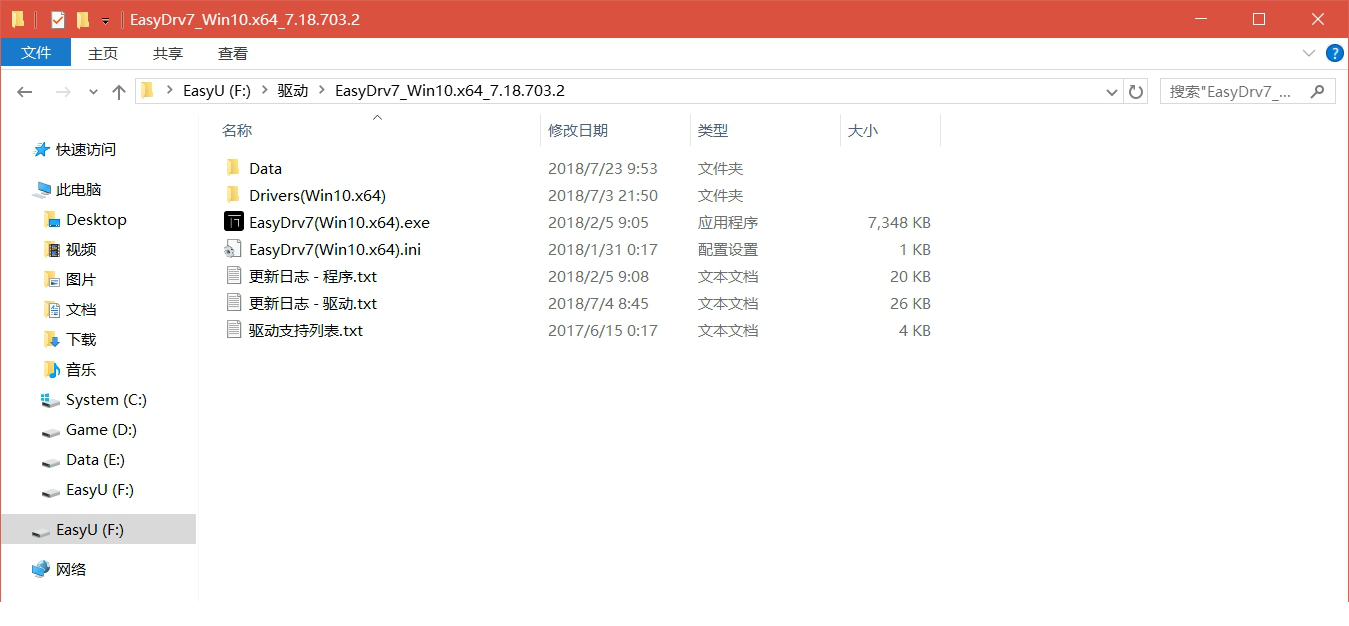Click the 快速访问 star icon
This screenshot has width=1349, height=626.
[42, 149]
